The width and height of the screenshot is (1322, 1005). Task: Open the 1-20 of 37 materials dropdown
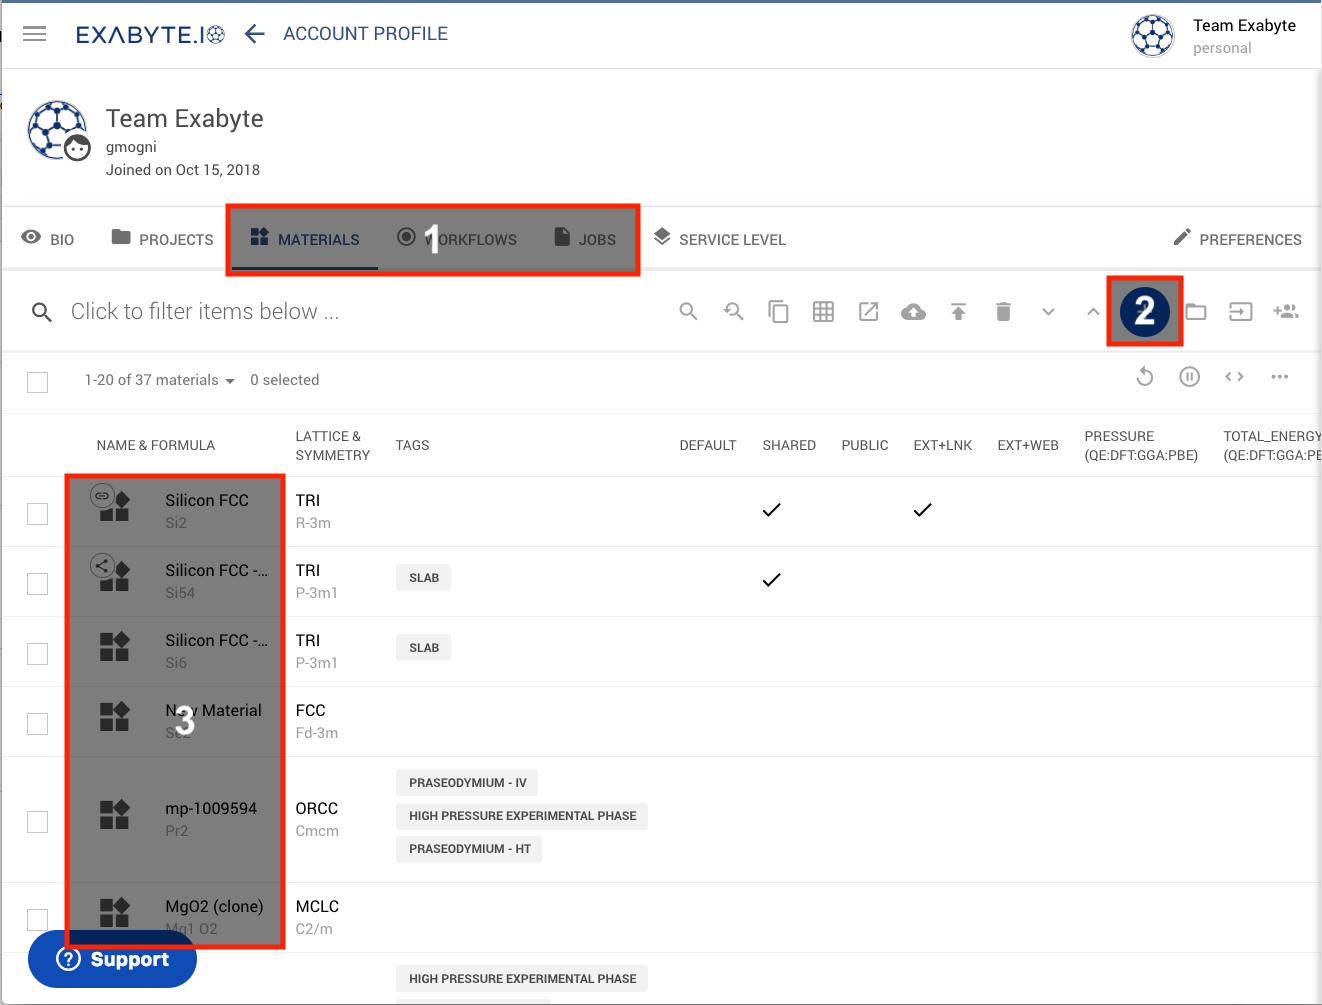159,380
